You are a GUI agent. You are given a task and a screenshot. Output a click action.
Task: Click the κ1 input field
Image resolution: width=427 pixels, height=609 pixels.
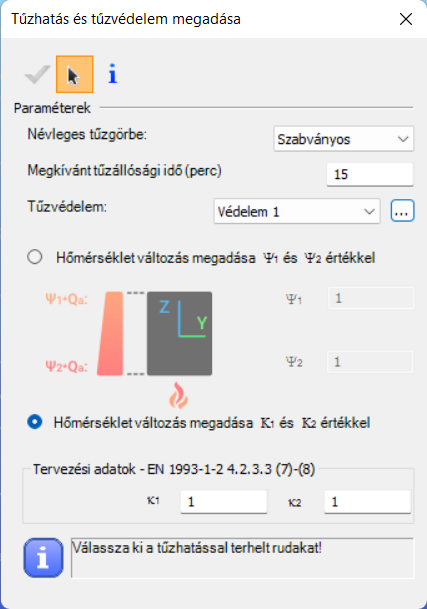coord(224,502)
